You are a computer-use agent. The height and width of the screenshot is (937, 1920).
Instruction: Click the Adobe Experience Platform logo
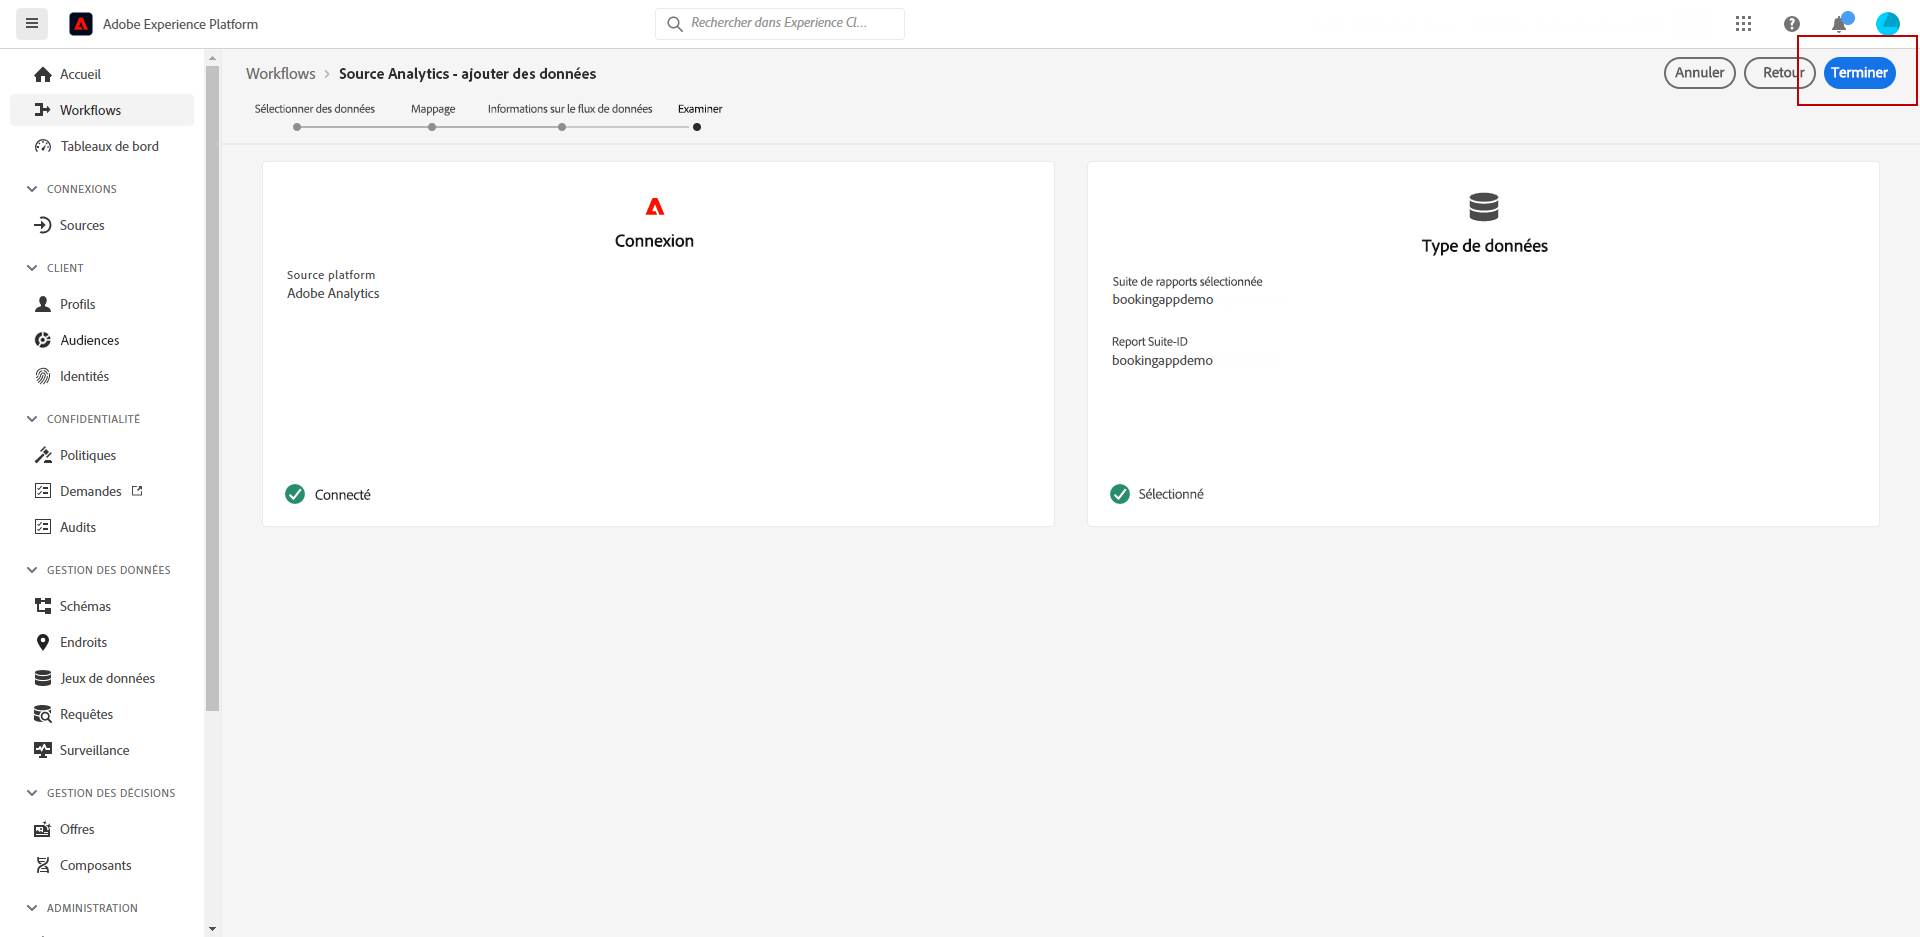(81, 24)
